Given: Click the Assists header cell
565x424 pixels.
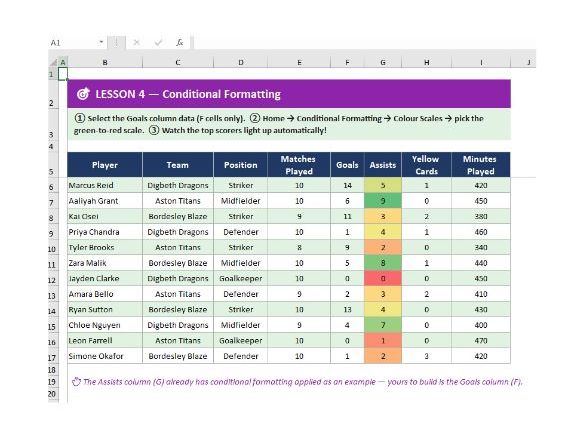Looking at the screenshot, I should pyautogui.click(x=383, y=165).
